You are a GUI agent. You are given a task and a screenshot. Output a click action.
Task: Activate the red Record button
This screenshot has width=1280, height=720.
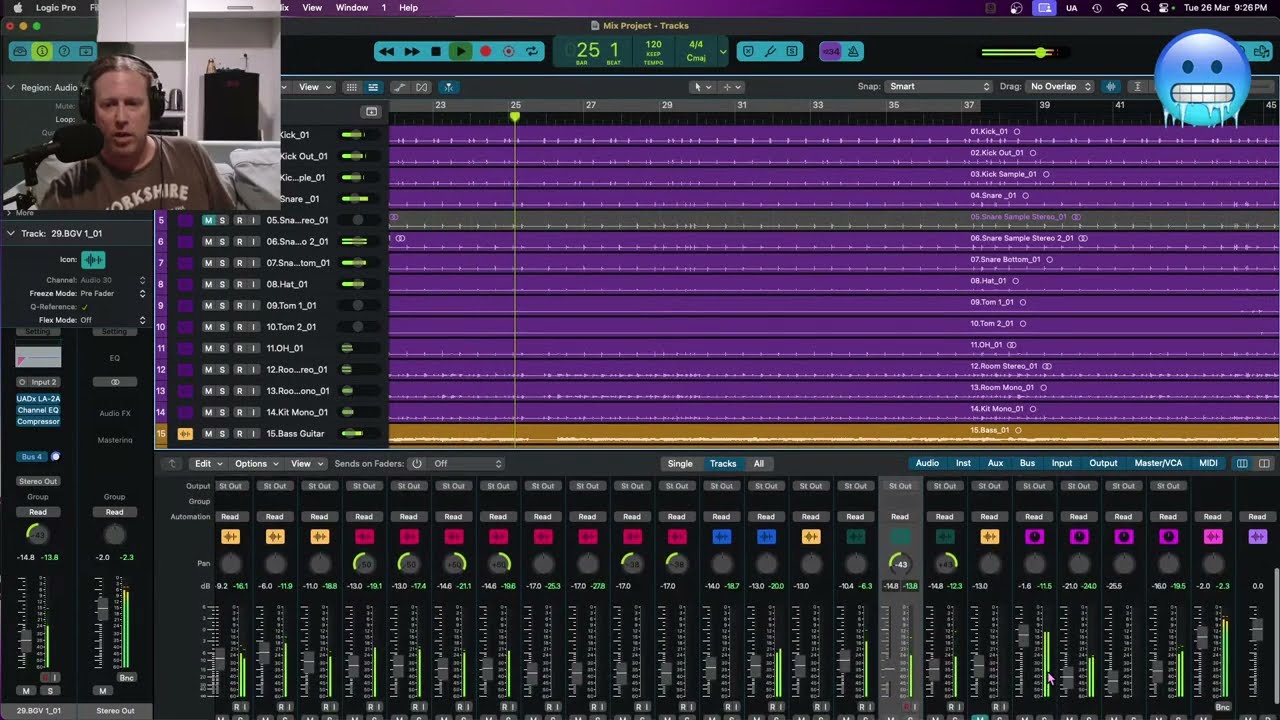pos(485,51)
